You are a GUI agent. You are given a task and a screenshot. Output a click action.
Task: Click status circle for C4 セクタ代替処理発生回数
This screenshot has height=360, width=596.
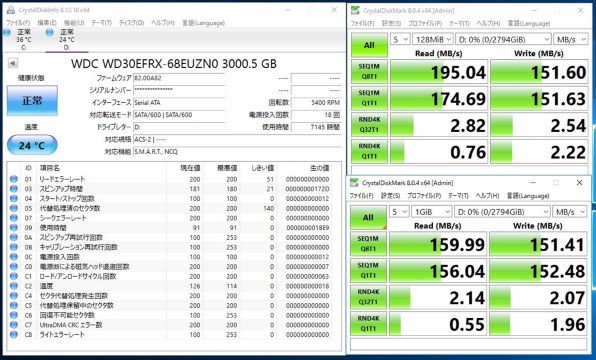pos(14,295)
